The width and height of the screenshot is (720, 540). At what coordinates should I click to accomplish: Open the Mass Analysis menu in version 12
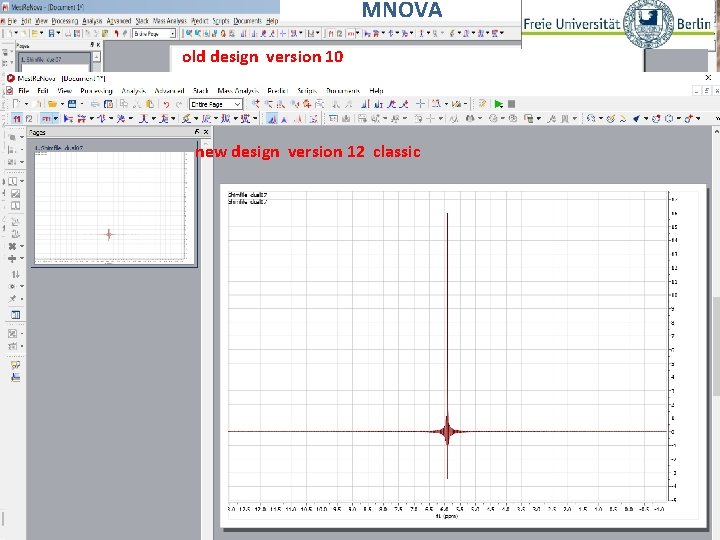click(238, 91)
